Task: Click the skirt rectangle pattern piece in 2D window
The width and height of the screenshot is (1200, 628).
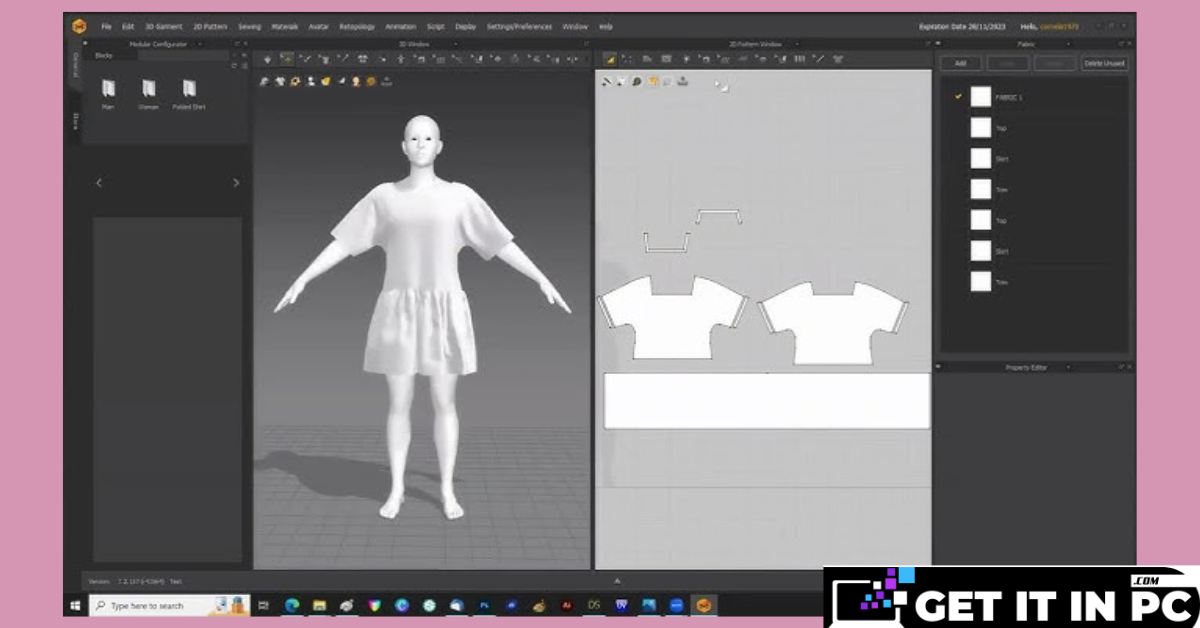Action: 766,401
